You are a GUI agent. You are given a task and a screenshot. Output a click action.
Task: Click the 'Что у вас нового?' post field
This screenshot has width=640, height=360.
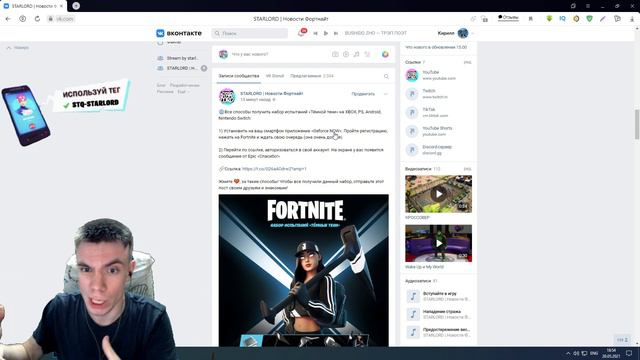point(250,54)
